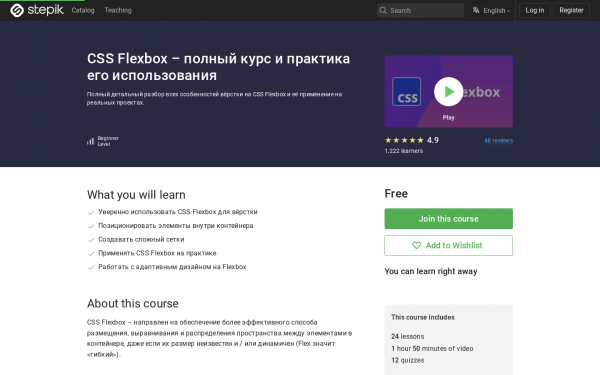Click checkmark beside 'Создавать сложный сетки'

point(91,240)
